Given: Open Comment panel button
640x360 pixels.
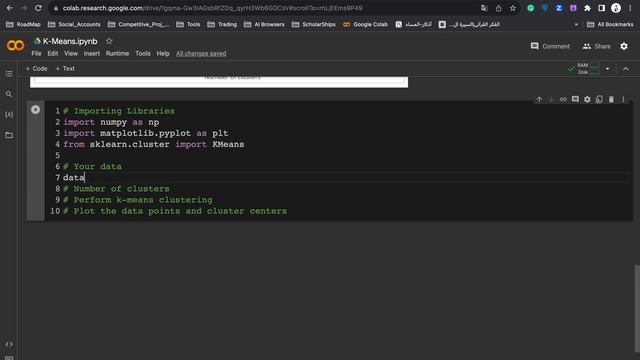Looking at the screenshot, I should 550,46.
